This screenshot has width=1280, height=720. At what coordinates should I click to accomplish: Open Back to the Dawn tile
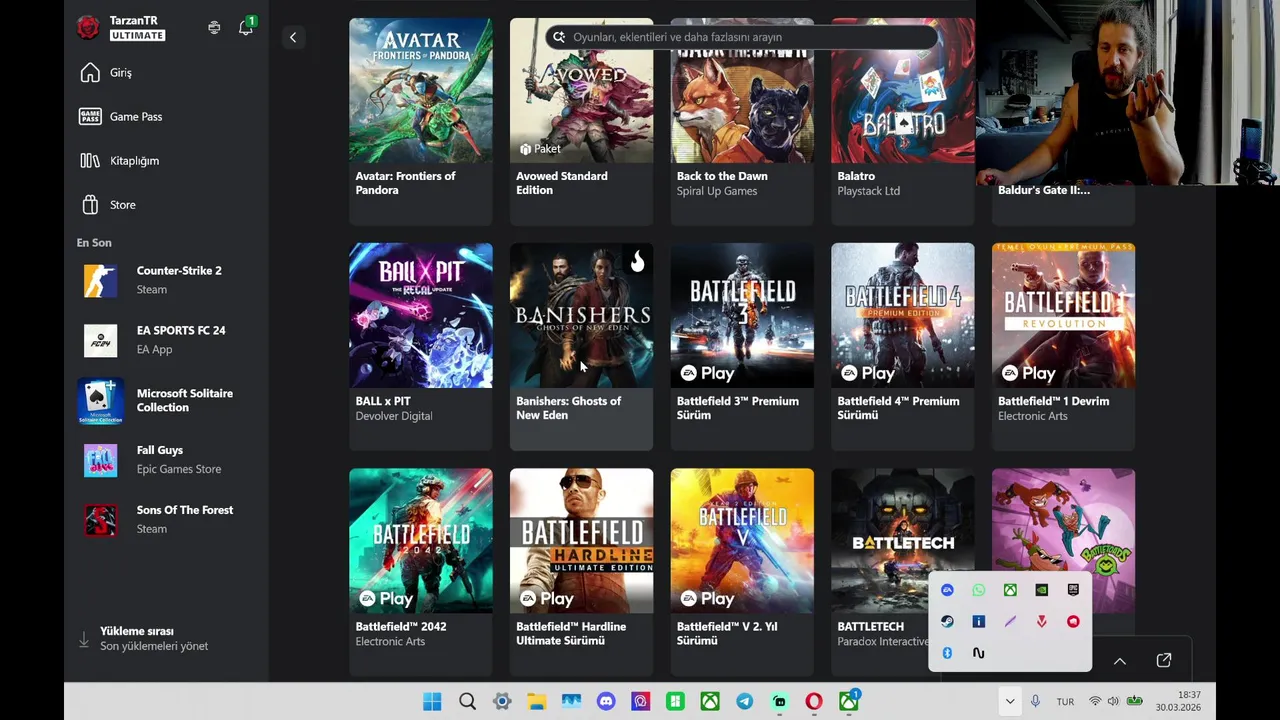(x=742, y=121)
